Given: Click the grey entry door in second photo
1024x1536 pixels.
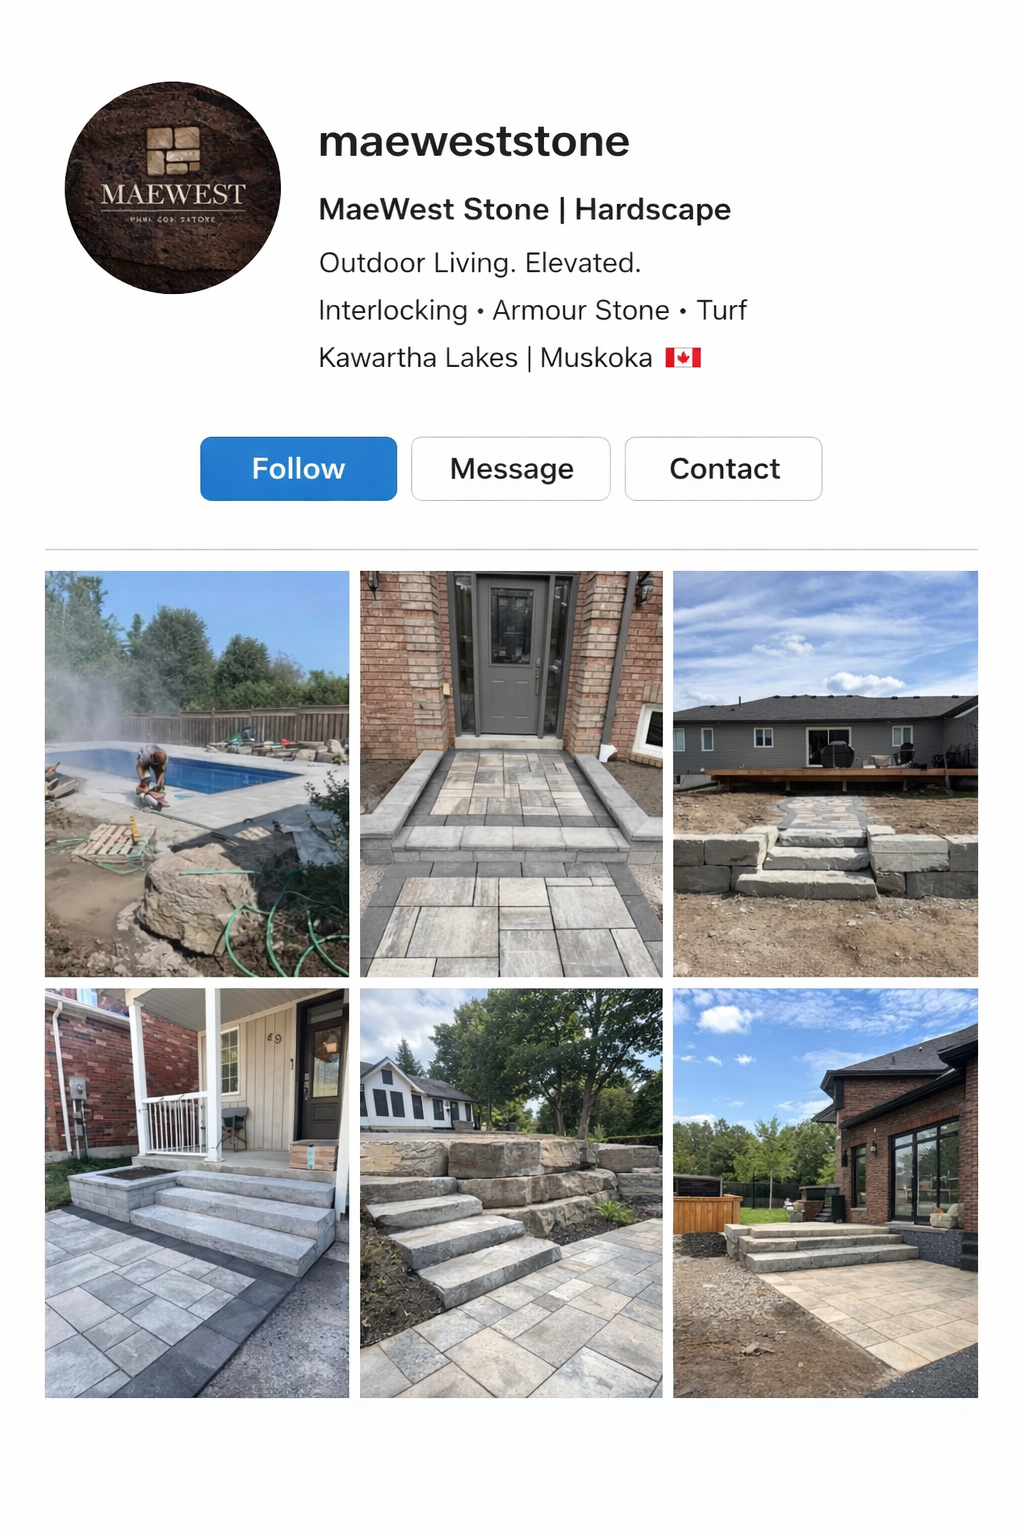Looking at the screenshot, I should 512,655.
